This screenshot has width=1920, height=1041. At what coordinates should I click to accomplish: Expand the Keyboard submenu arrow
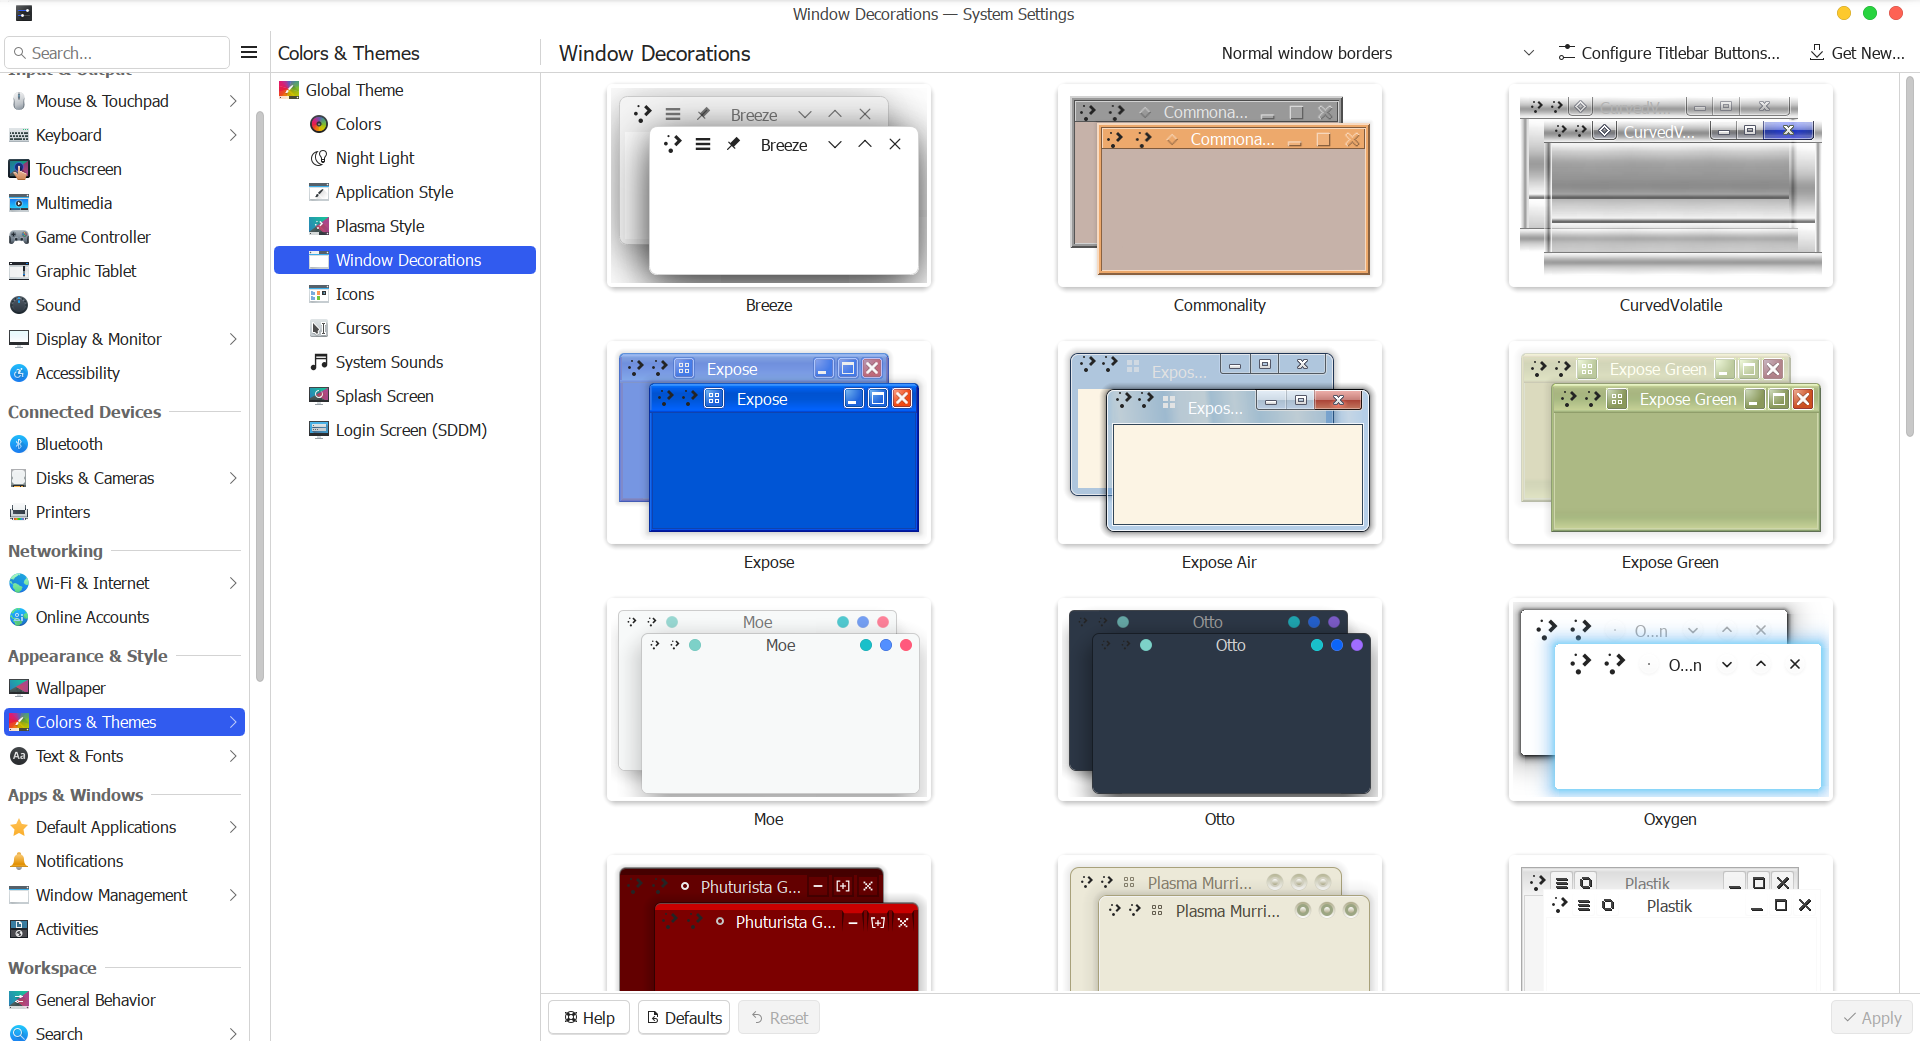233,135
